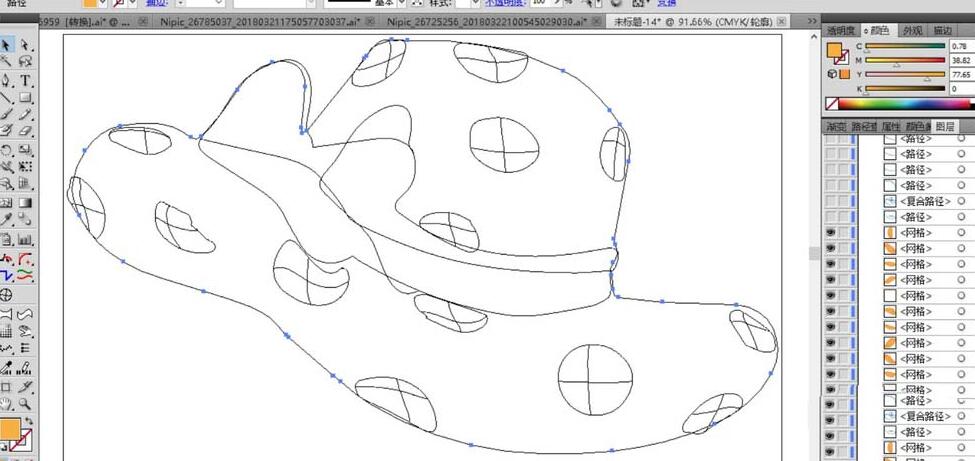The image size is (975, 461).
Task: Close the Nipic_26785037 document tab
Action: pos(371,22)
